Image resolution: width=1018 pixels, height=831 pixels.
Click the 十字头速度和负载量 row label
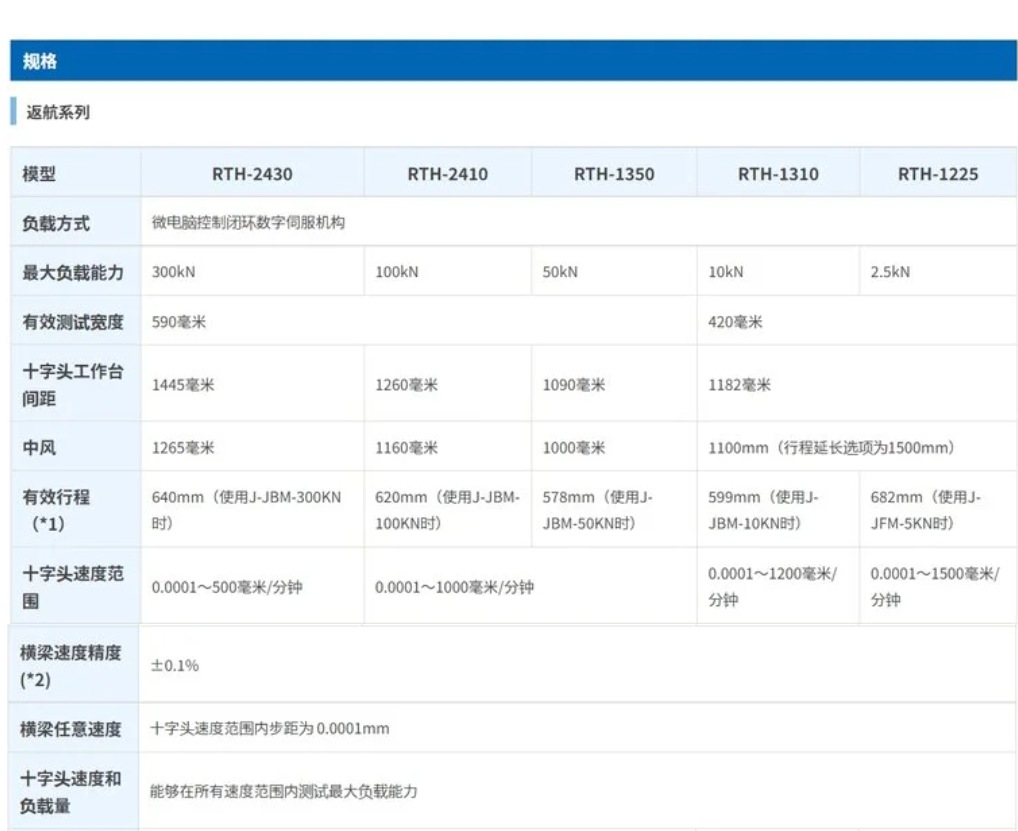(x=71, y=792)
